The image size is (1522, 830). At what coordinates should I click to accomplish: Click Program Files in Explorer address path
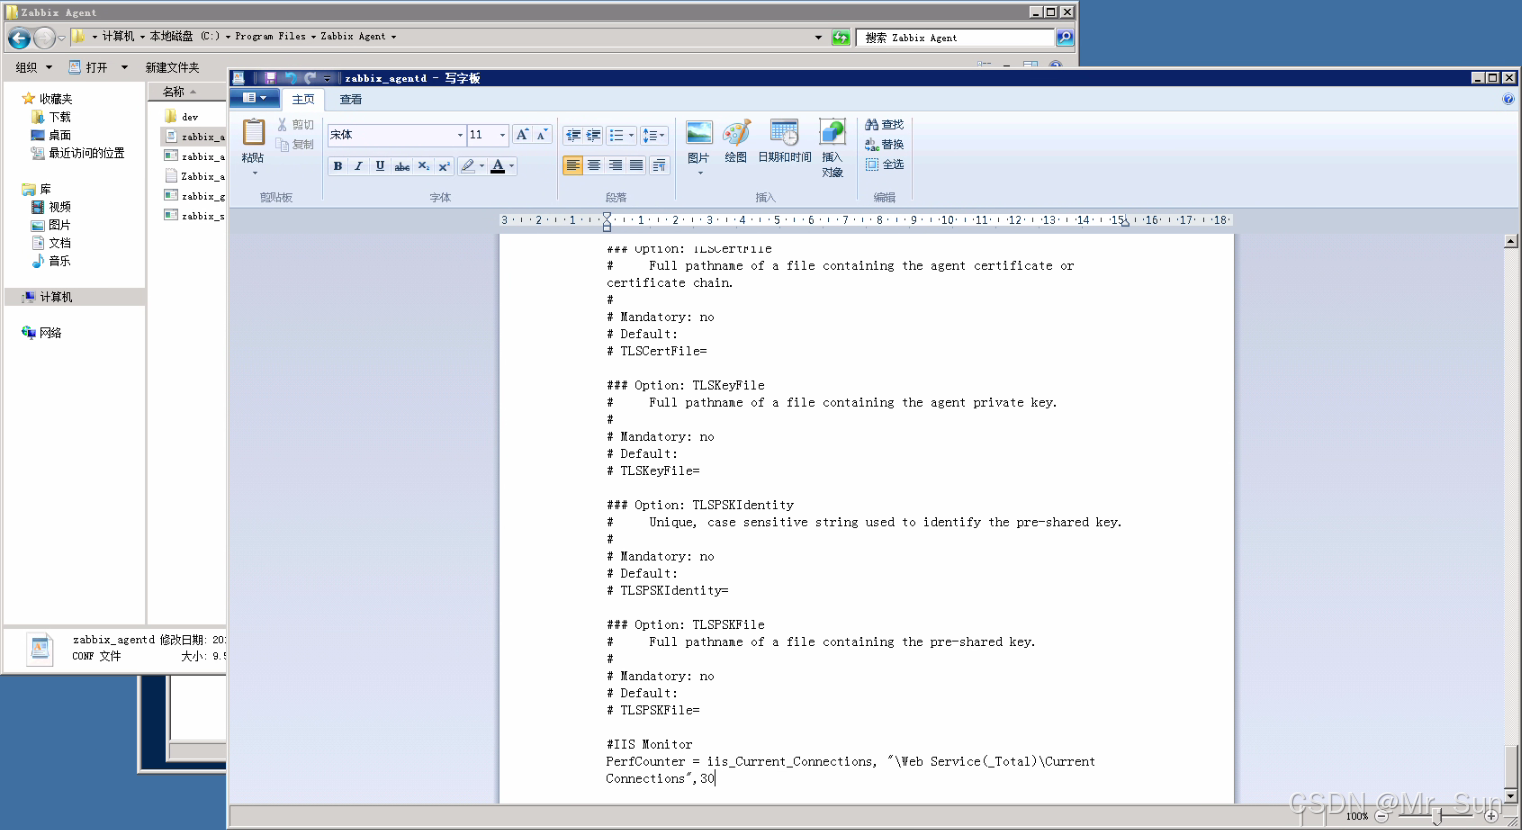tap(270, 37)
